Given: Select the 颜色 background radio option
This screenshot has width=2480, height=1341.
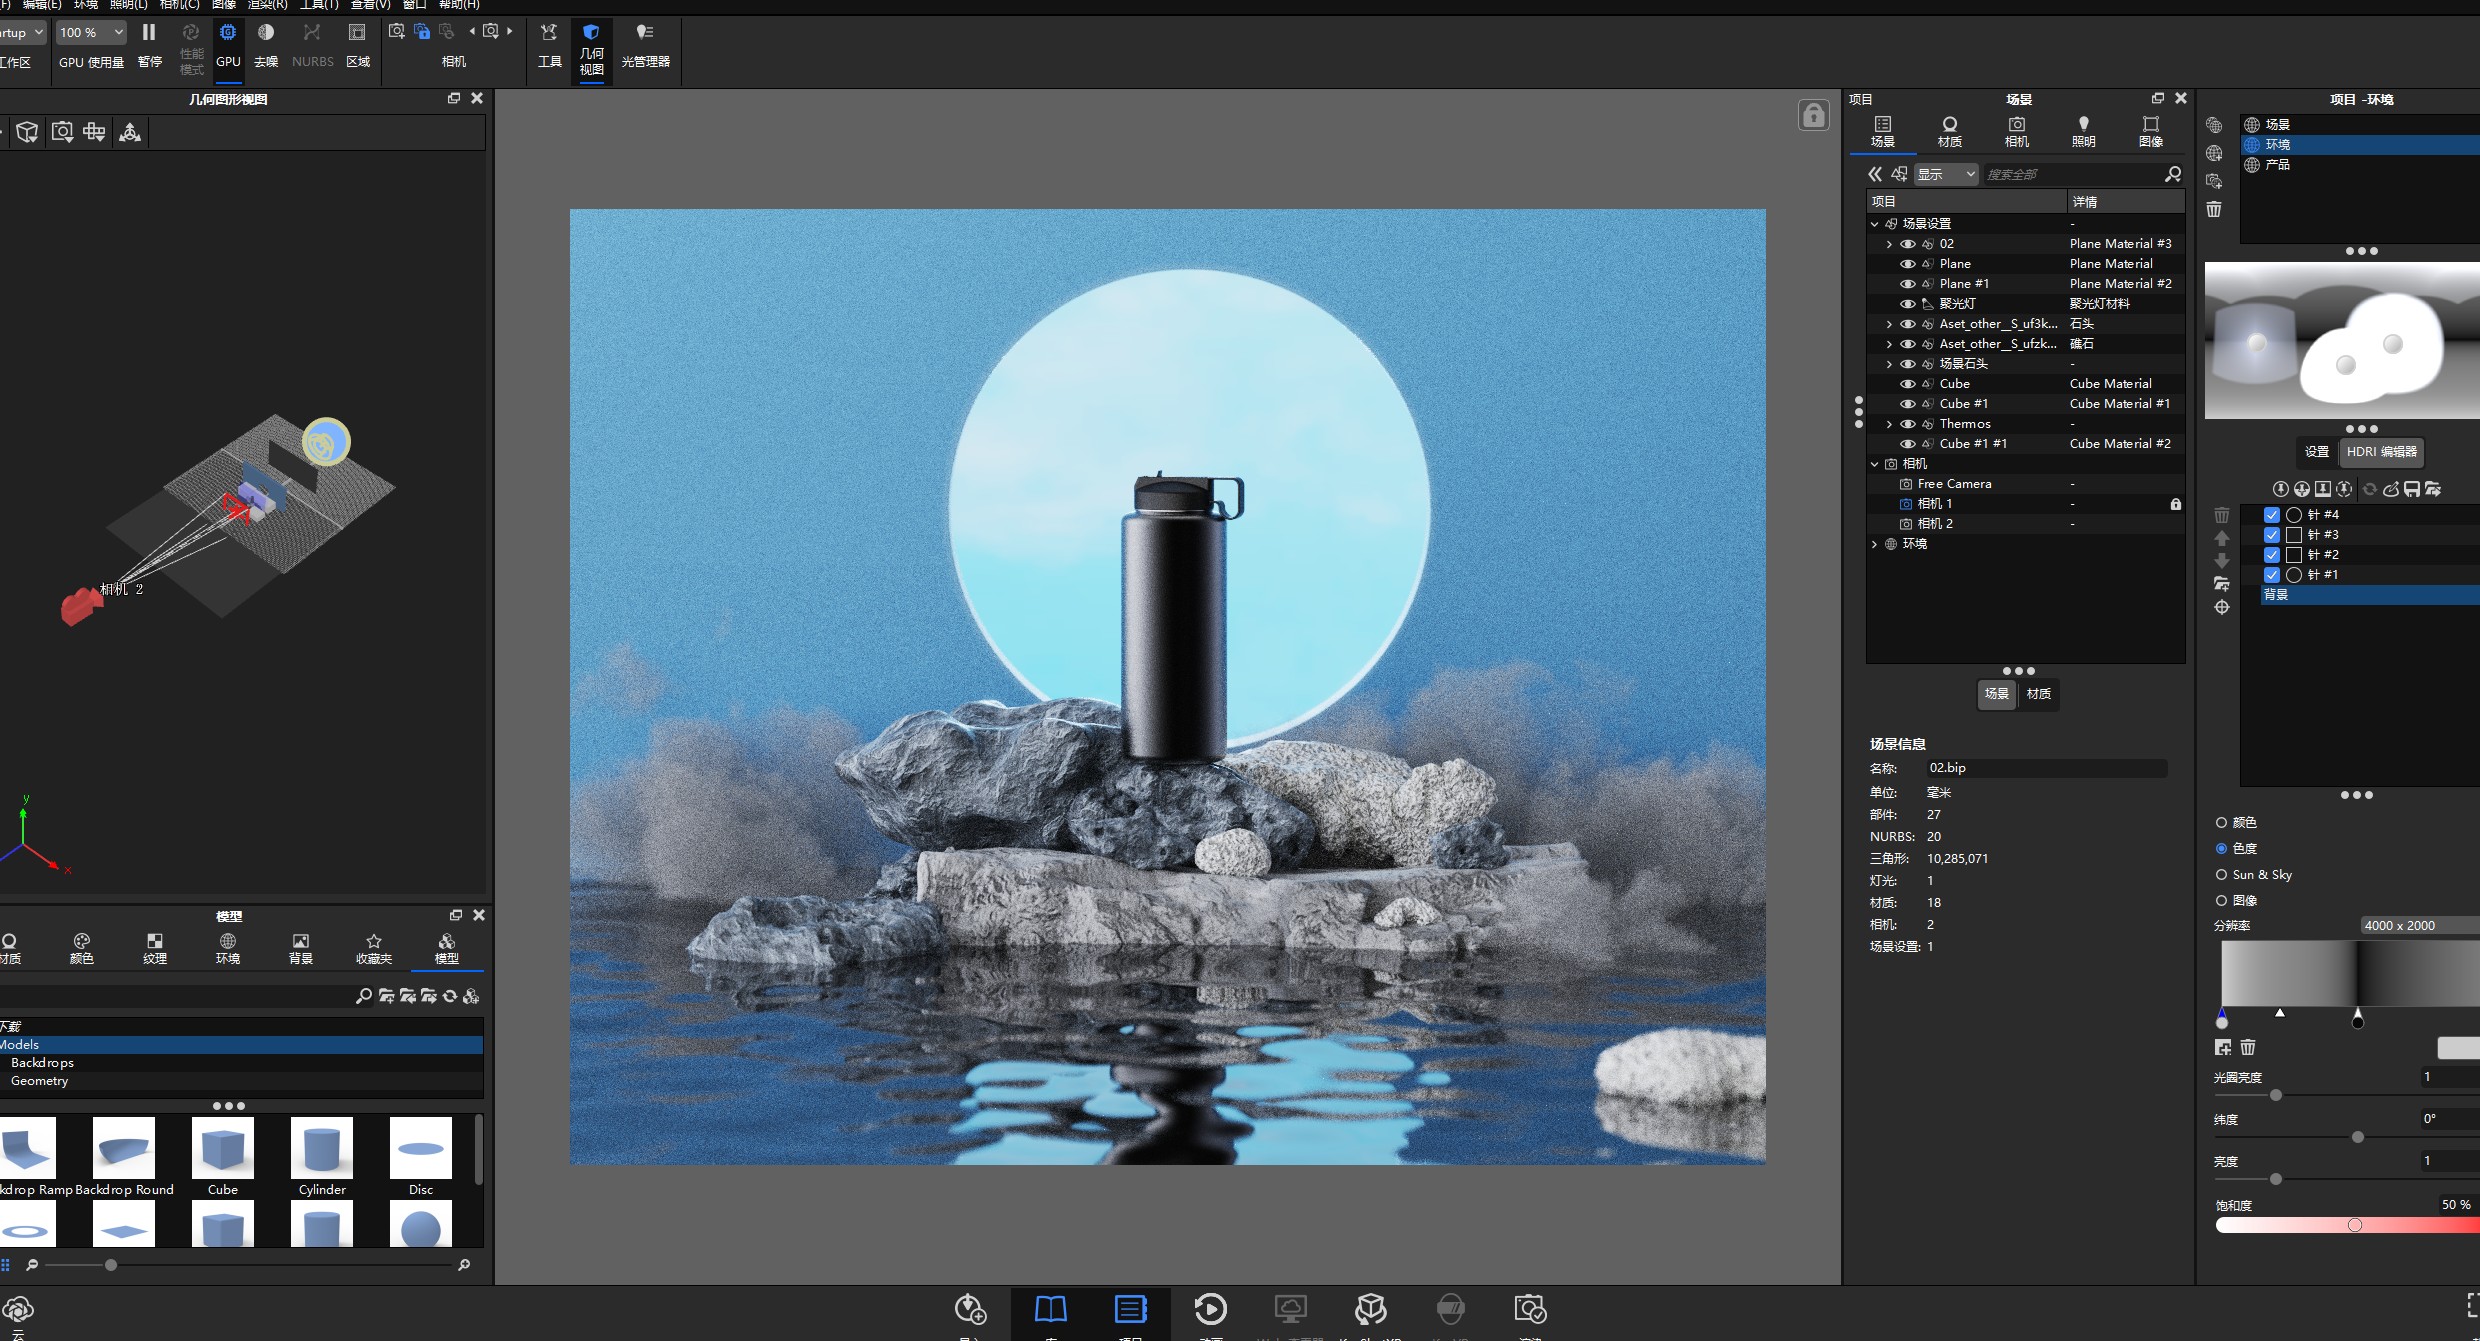Looking at the screenshot, I should coord(2221,823).
